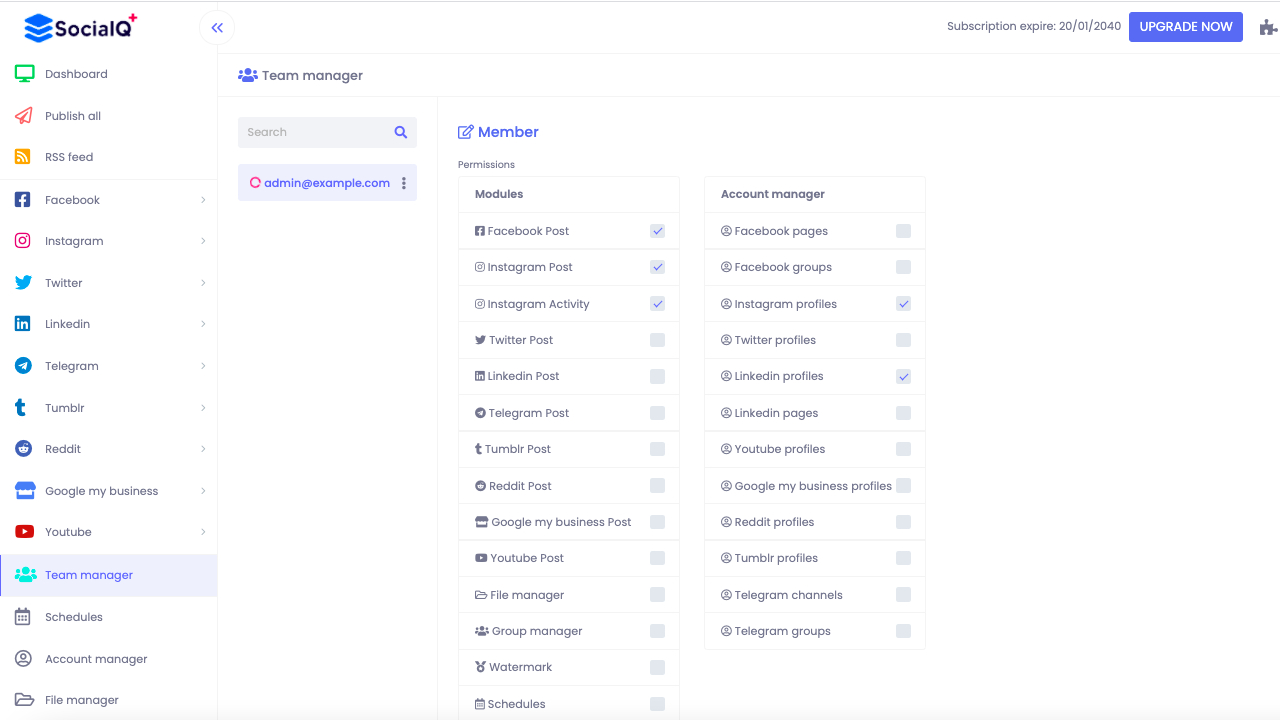Viewport: 1280px width, 720px height.
Task: Click the puzzle piece icon in header
Action: coord(1268,28)
